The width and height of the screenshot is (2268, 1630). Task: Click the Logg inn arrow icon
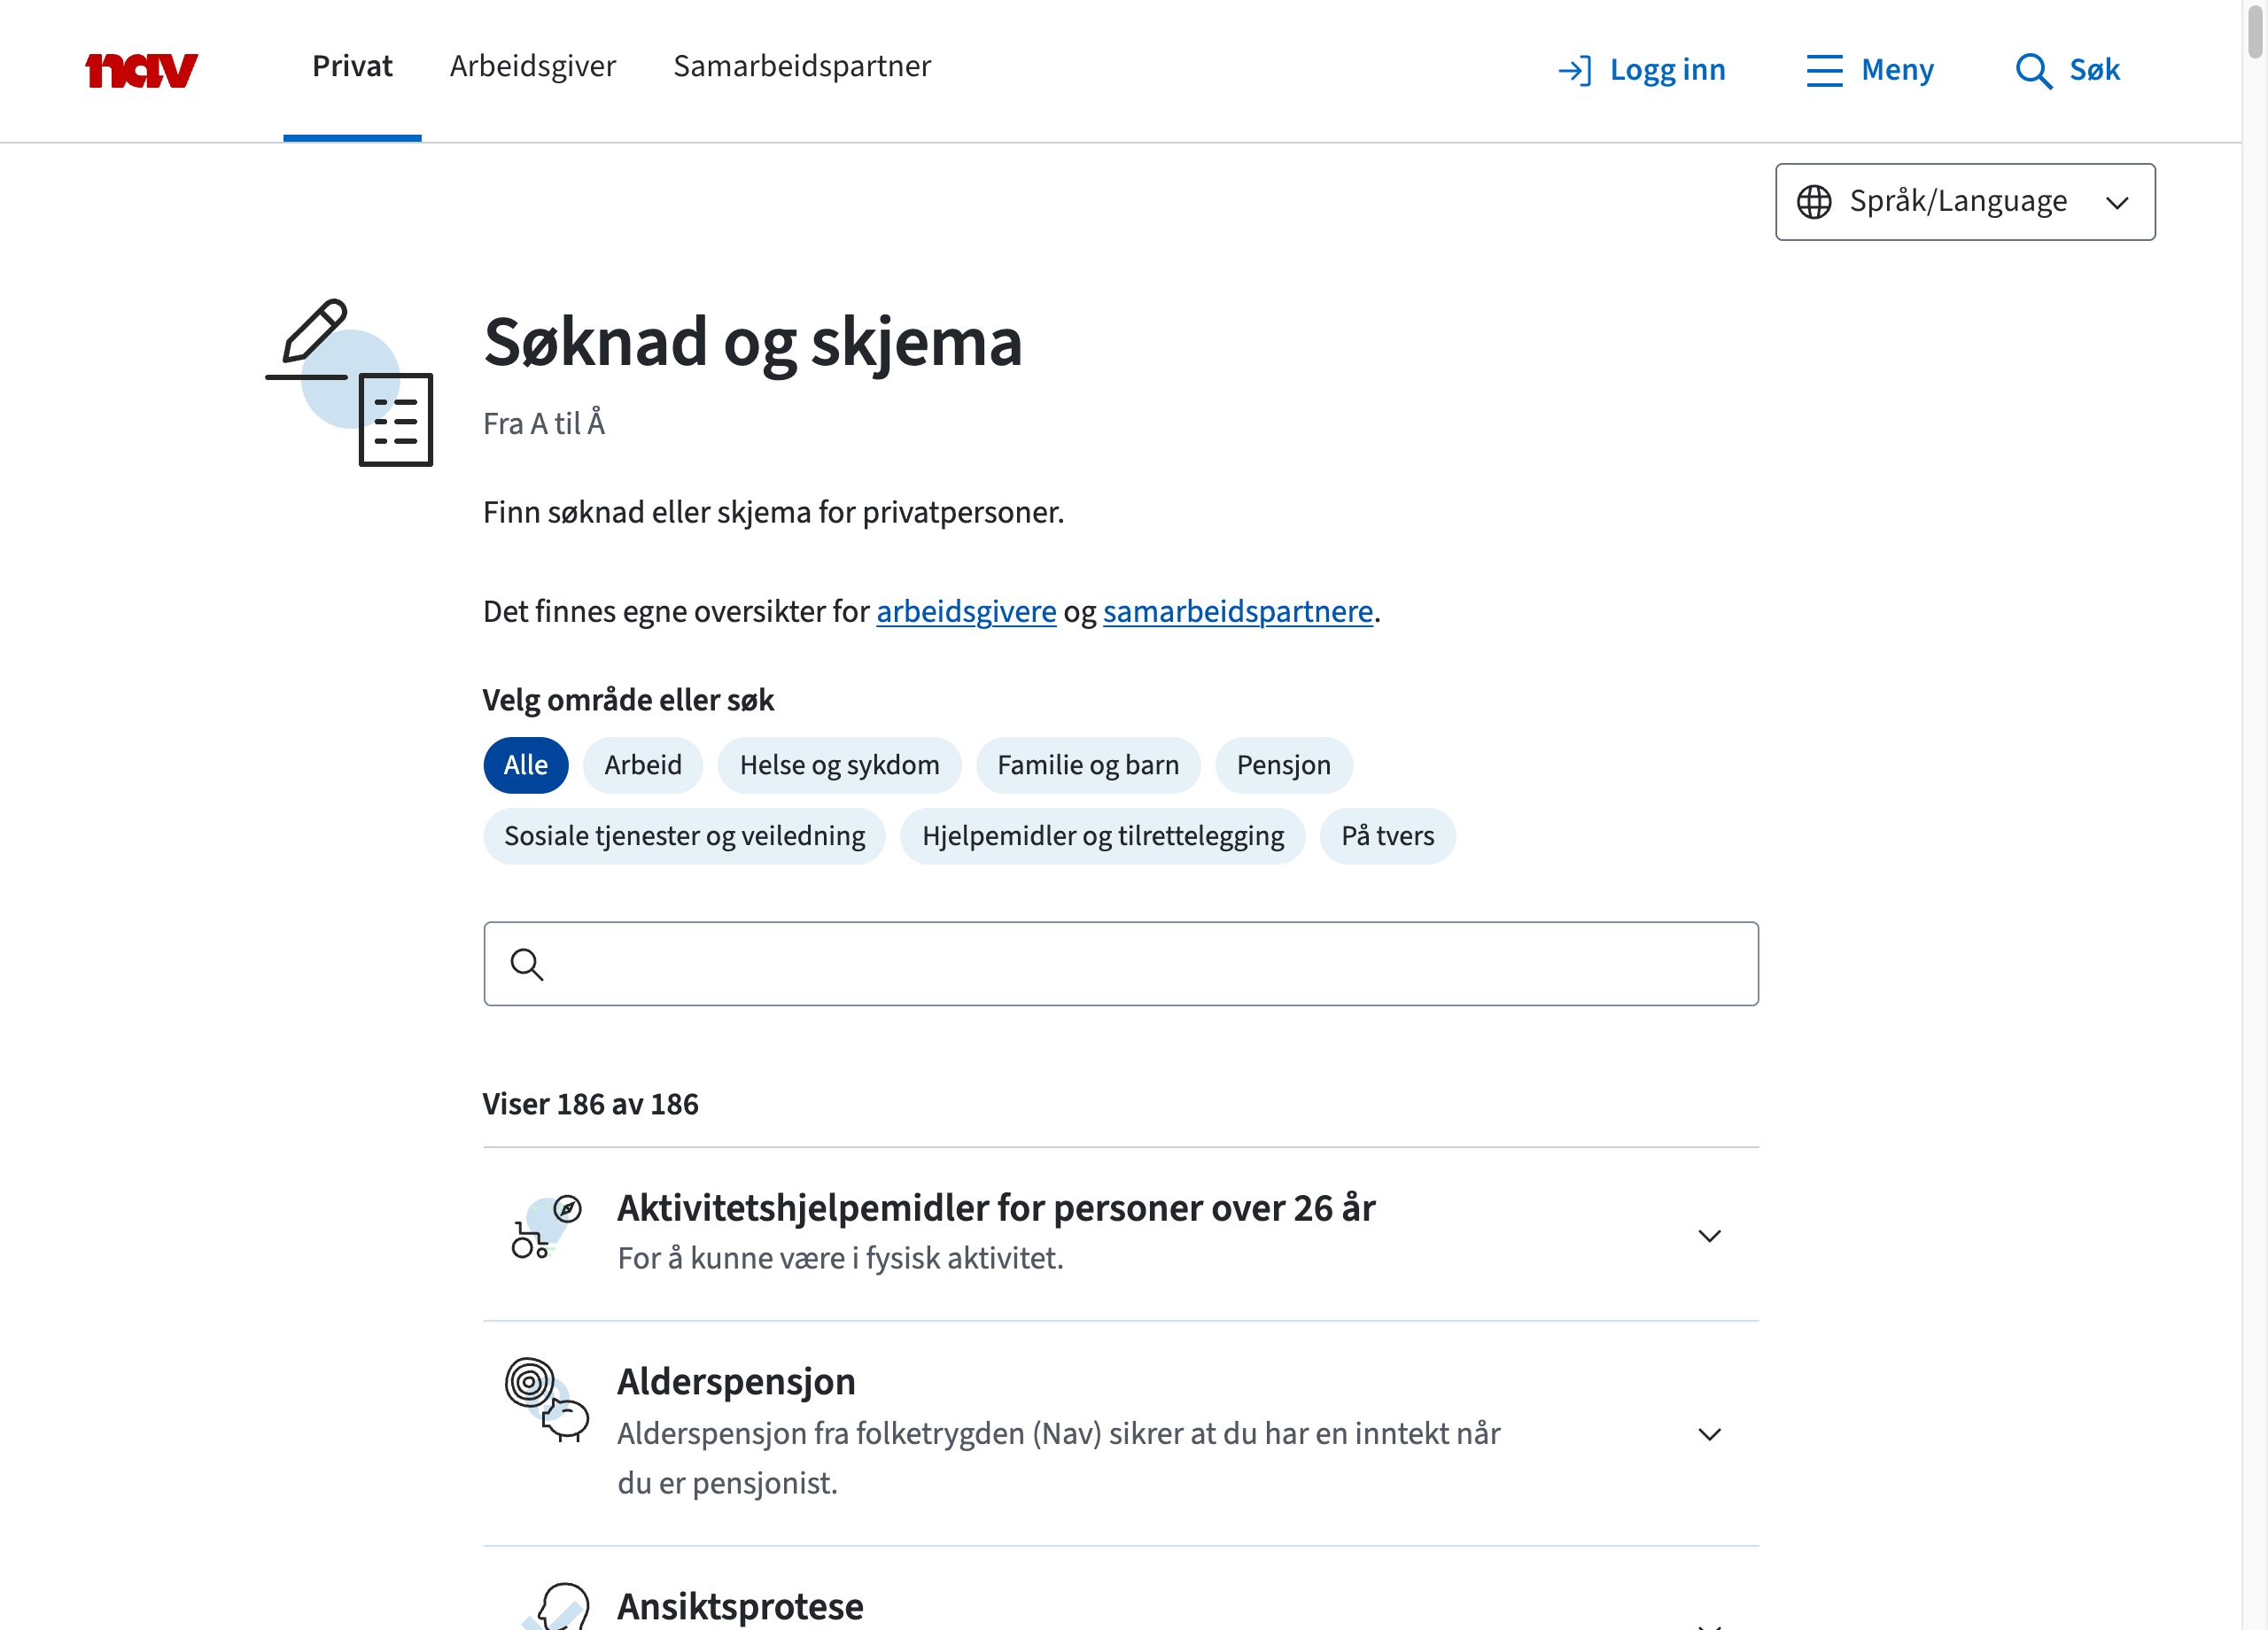[x=1575, y=71]
